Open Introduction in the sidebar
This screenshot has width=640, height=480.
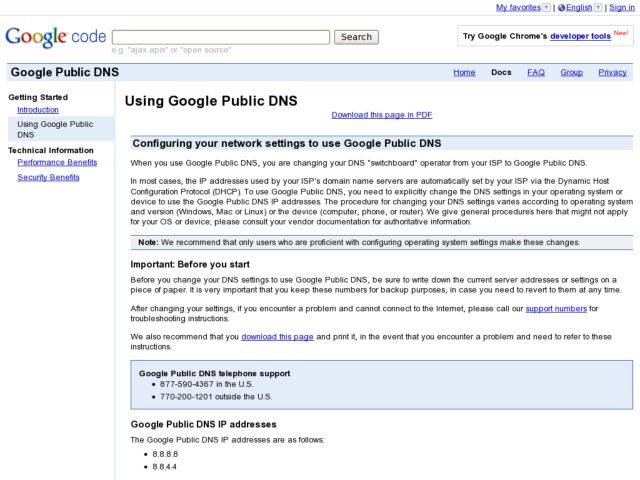[38, 110]
